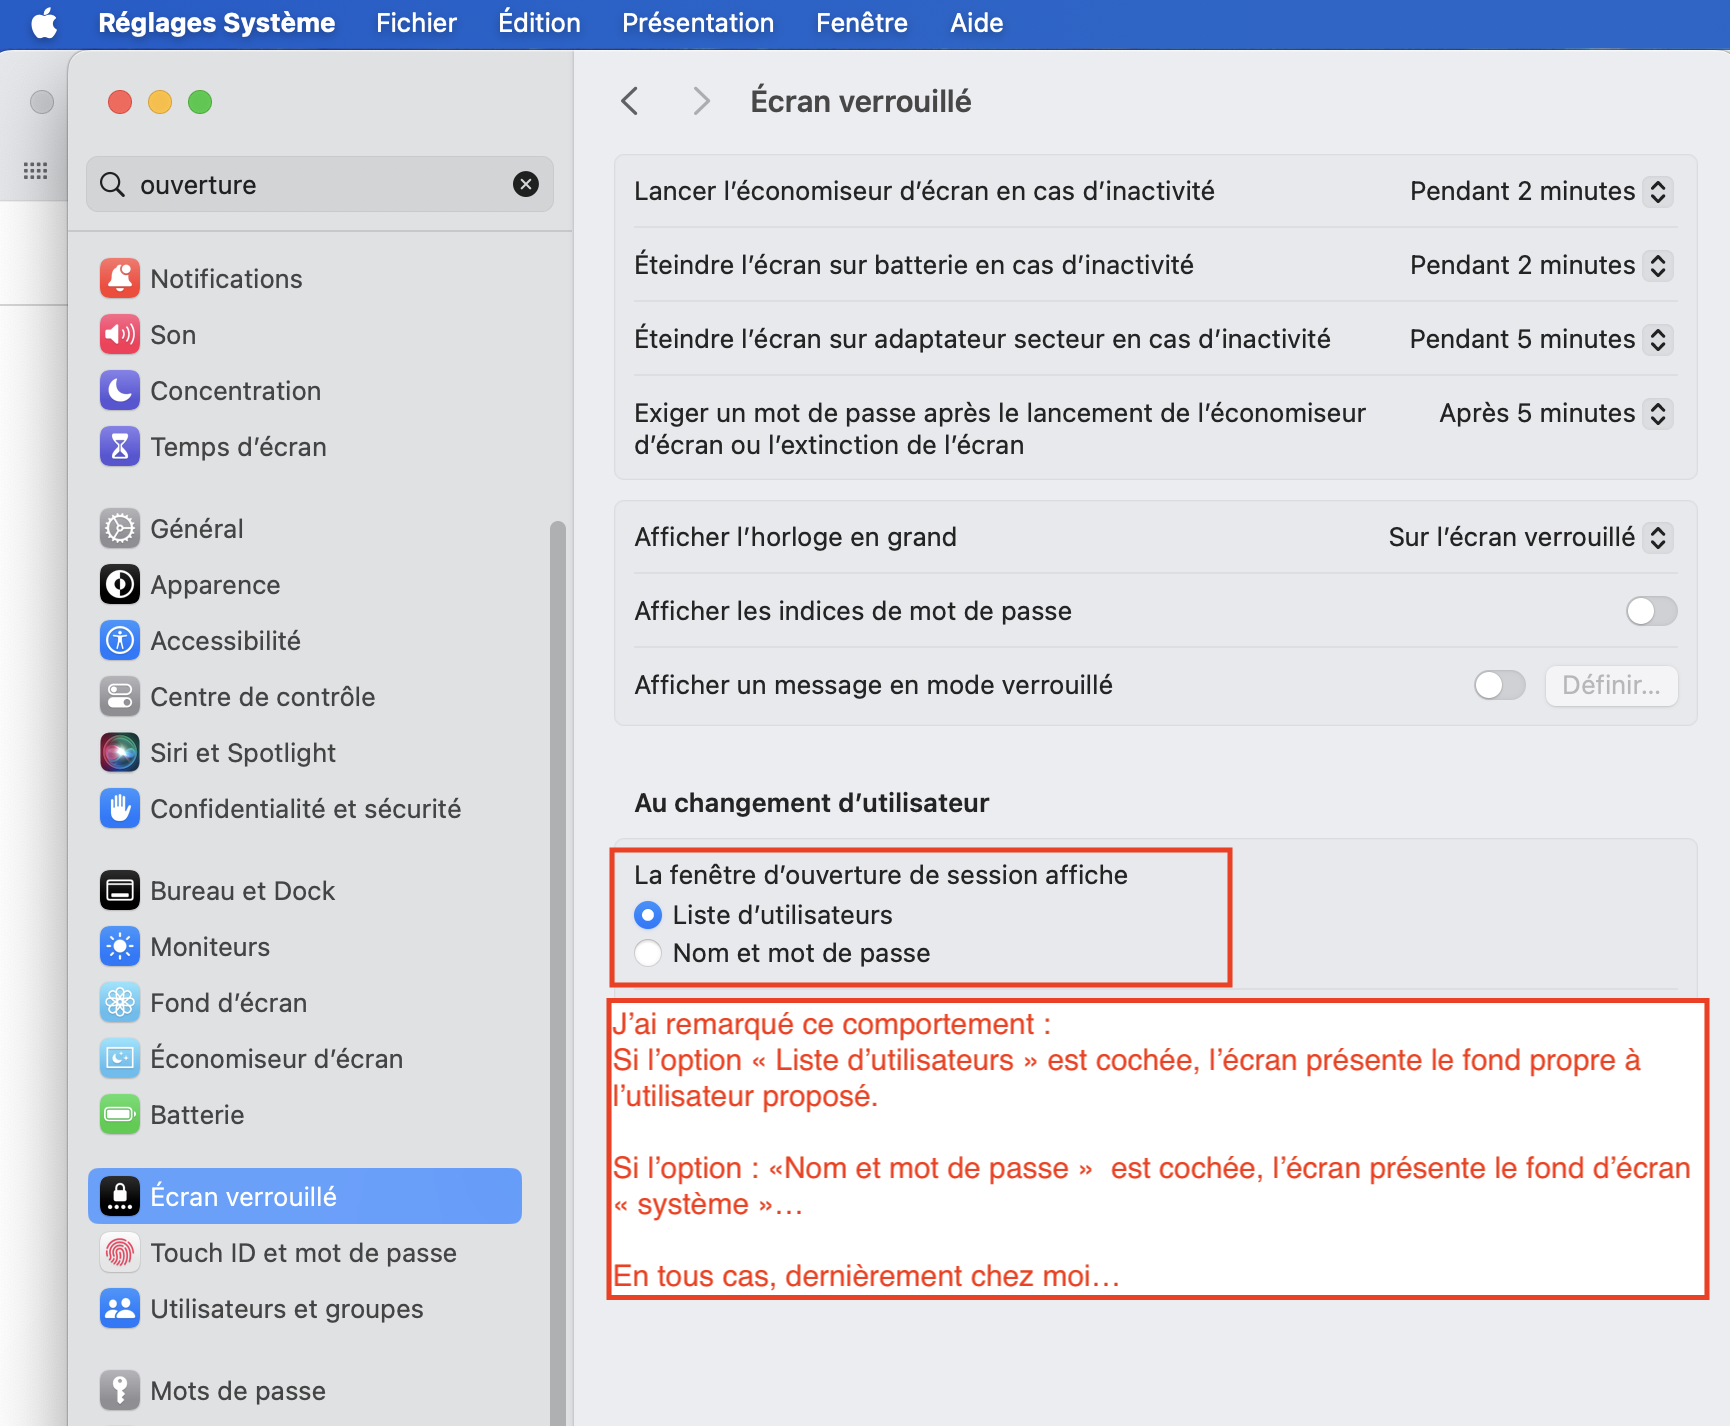
Task: Open the Utilisateurs et groupes settings pane
Action: coord(305,1308)
